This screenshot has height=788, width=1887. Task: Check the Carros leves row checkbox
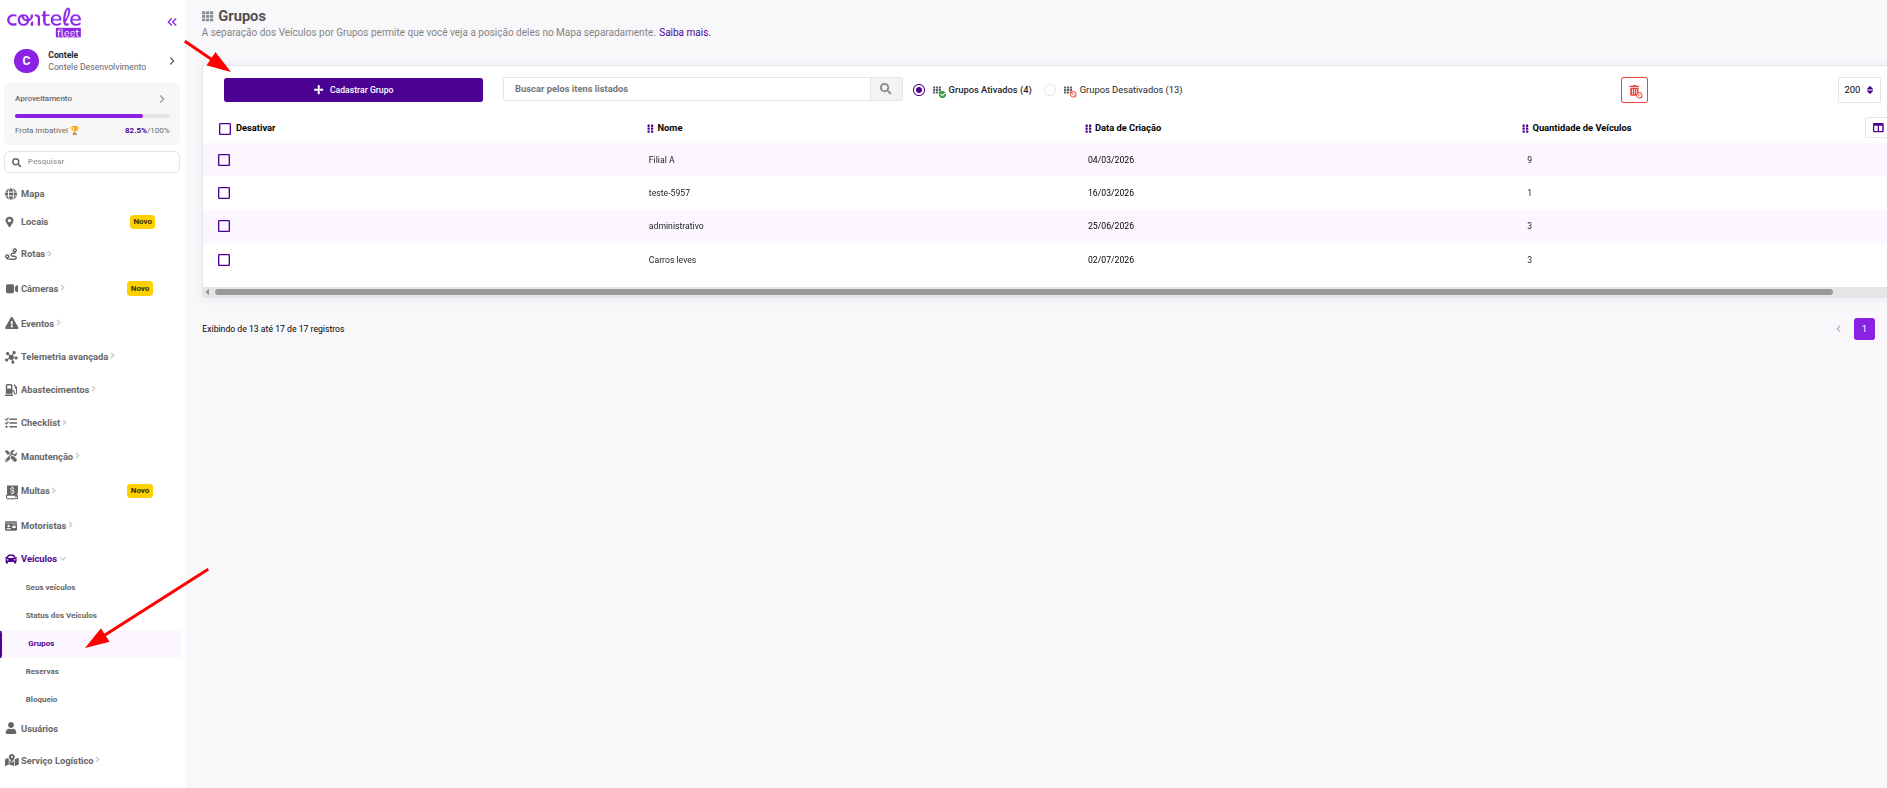click(x=224, y=260)
